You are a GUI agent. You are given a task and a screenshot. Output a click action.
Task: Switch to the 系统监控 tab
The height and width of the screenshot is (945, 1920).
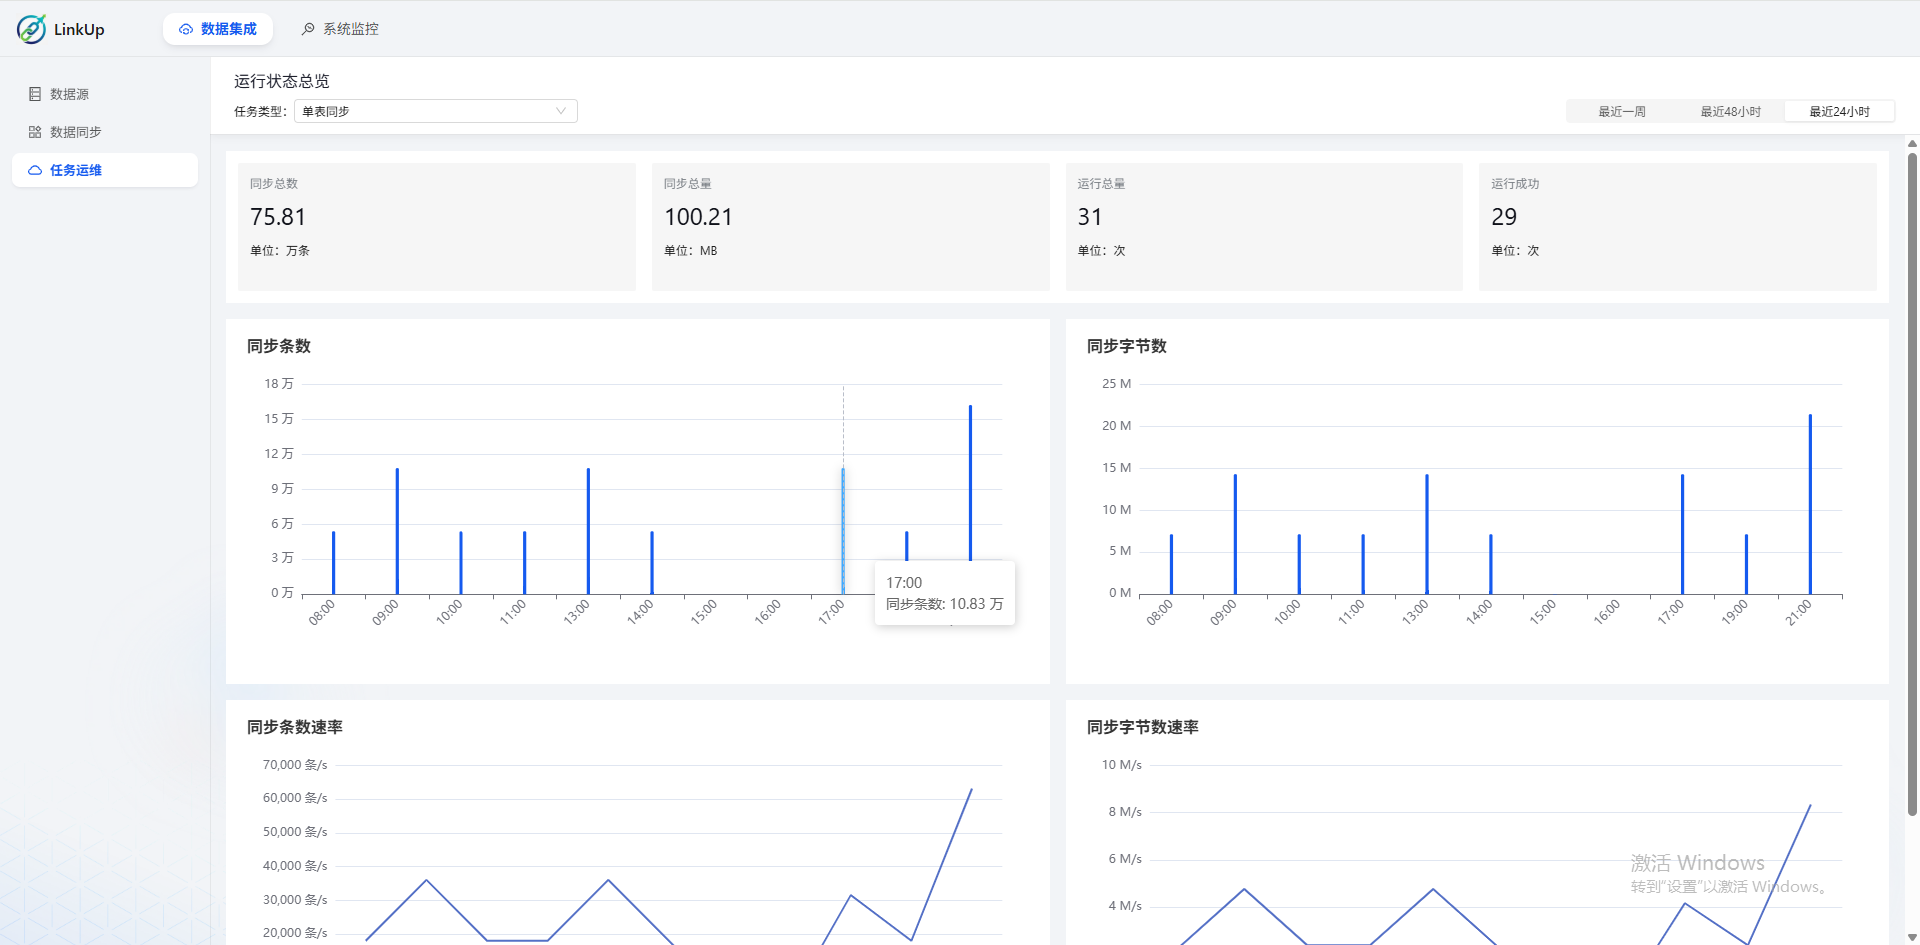click(340, 29)
